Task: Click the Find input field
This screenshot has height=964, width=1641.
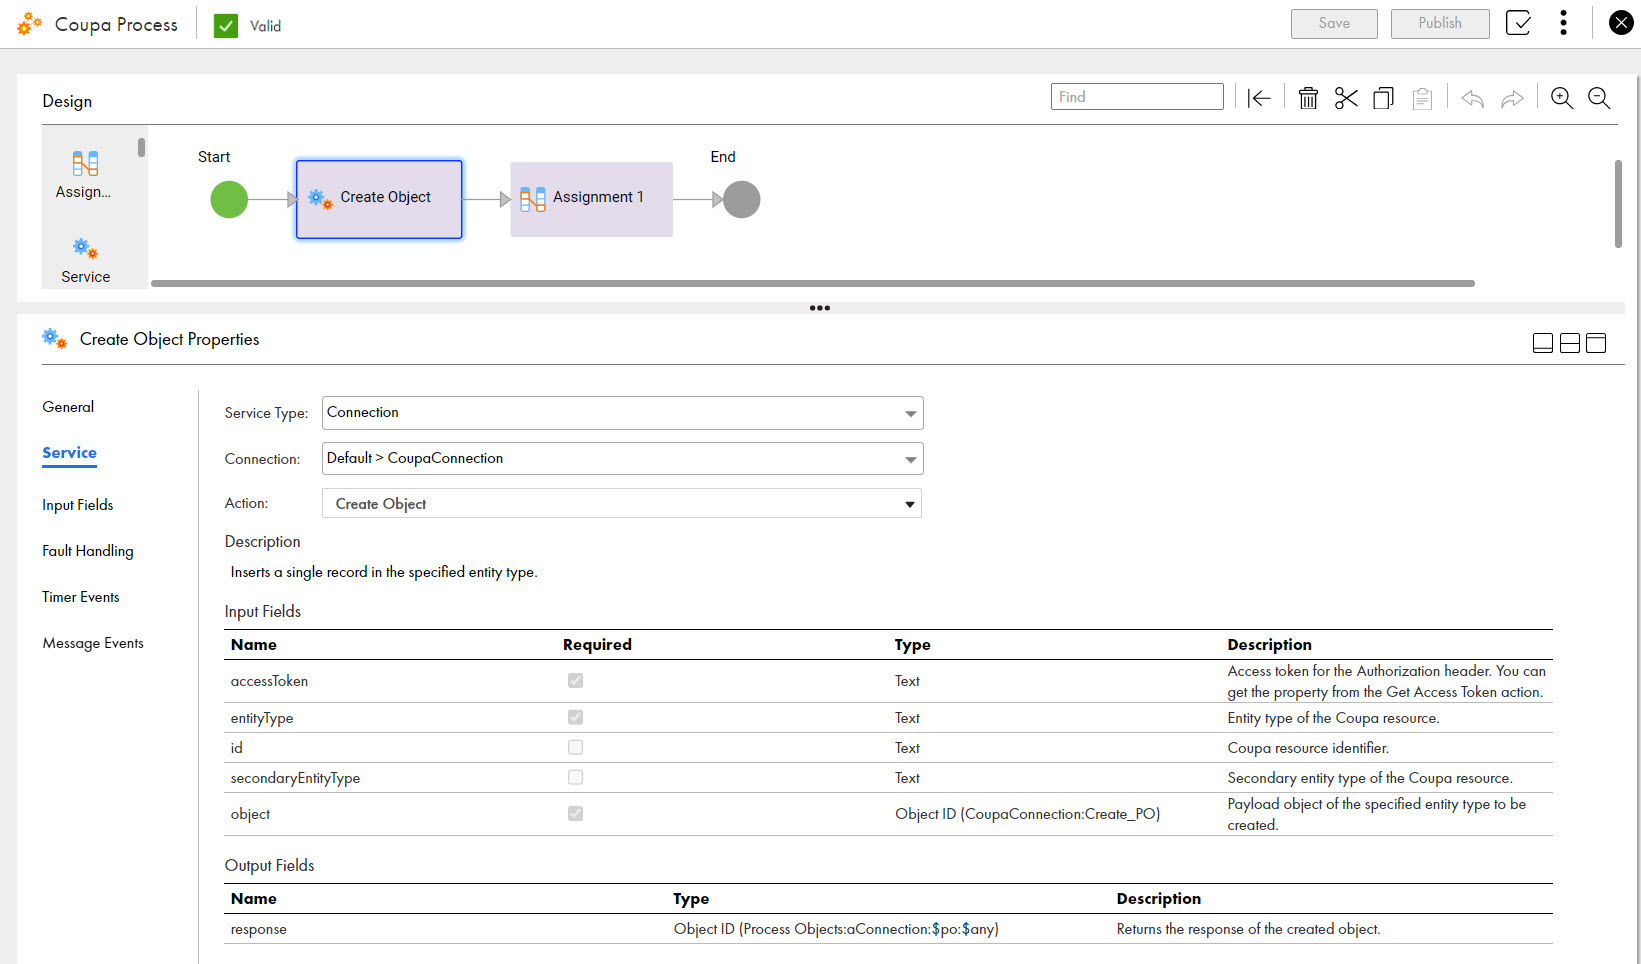Action: [1137, 97]
